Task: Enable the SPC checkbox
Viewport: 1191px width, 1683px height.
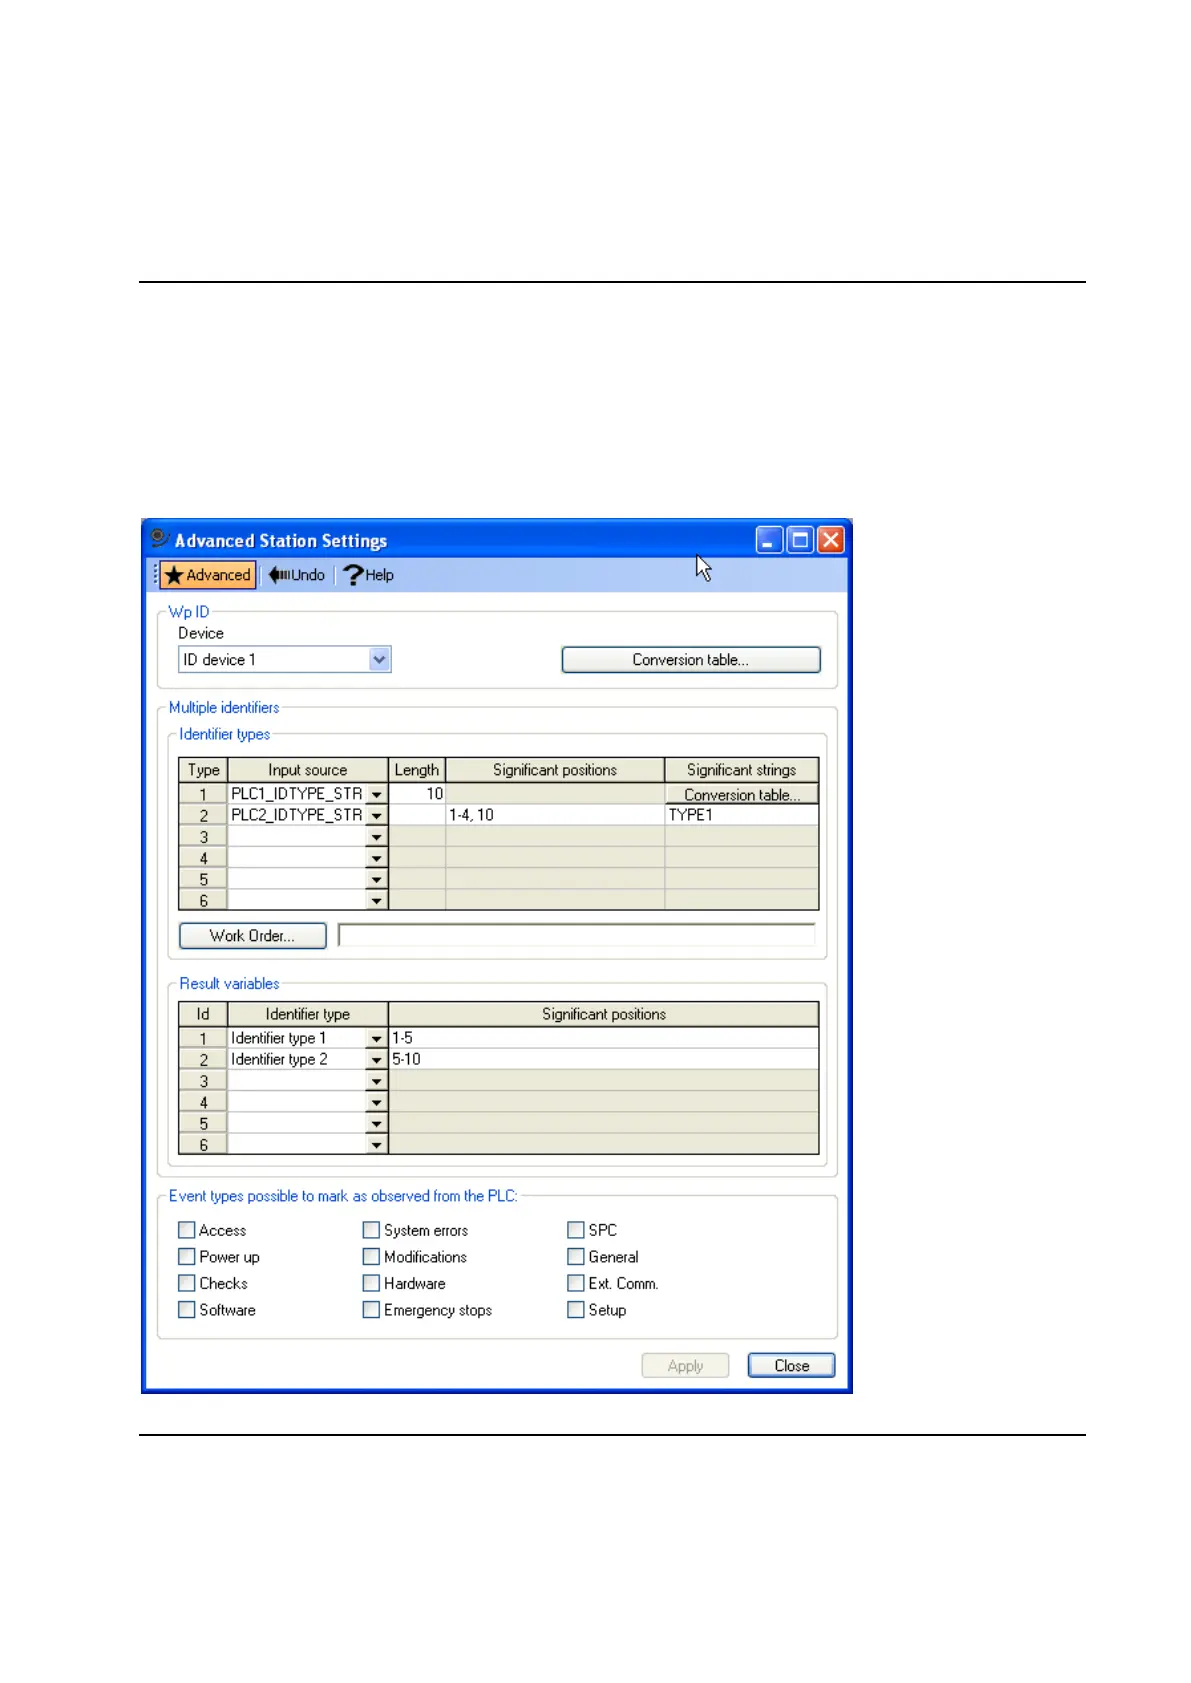Action: click(576, 1230)
